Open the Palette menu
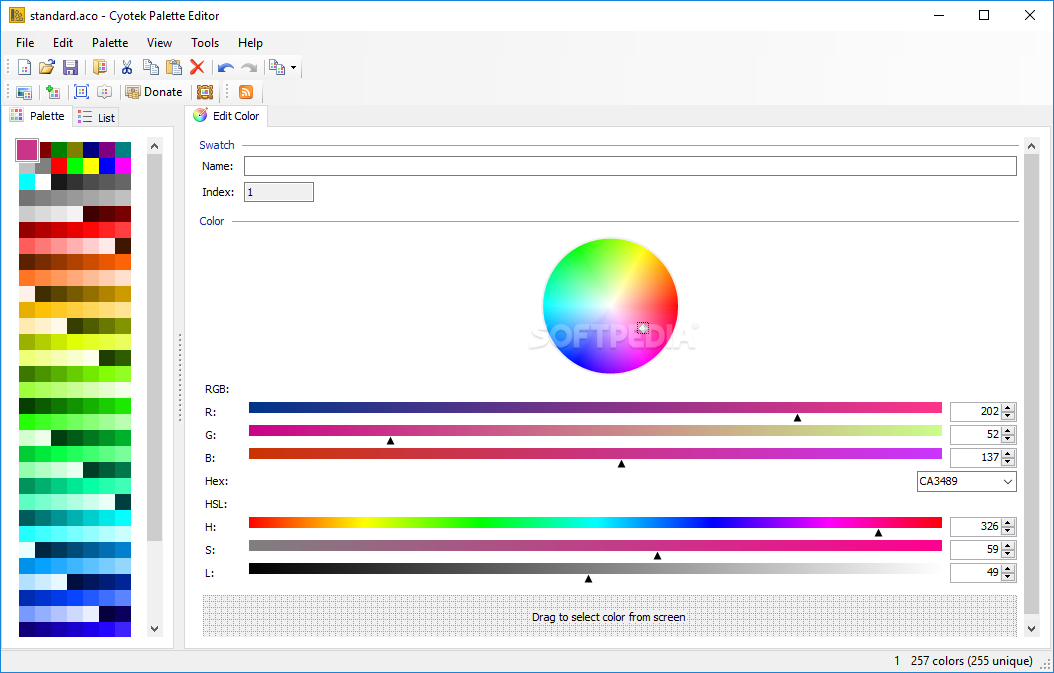This screenshot has height=673, width=1054. tap(110, 43)
